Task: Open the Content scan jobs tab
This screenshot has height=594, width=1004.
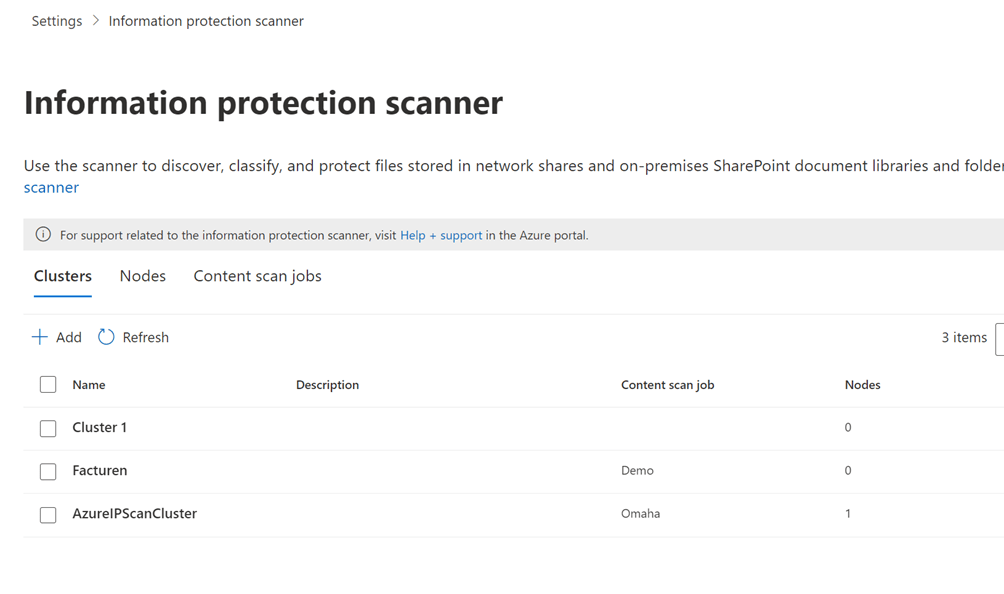Action: click(257, 276)
